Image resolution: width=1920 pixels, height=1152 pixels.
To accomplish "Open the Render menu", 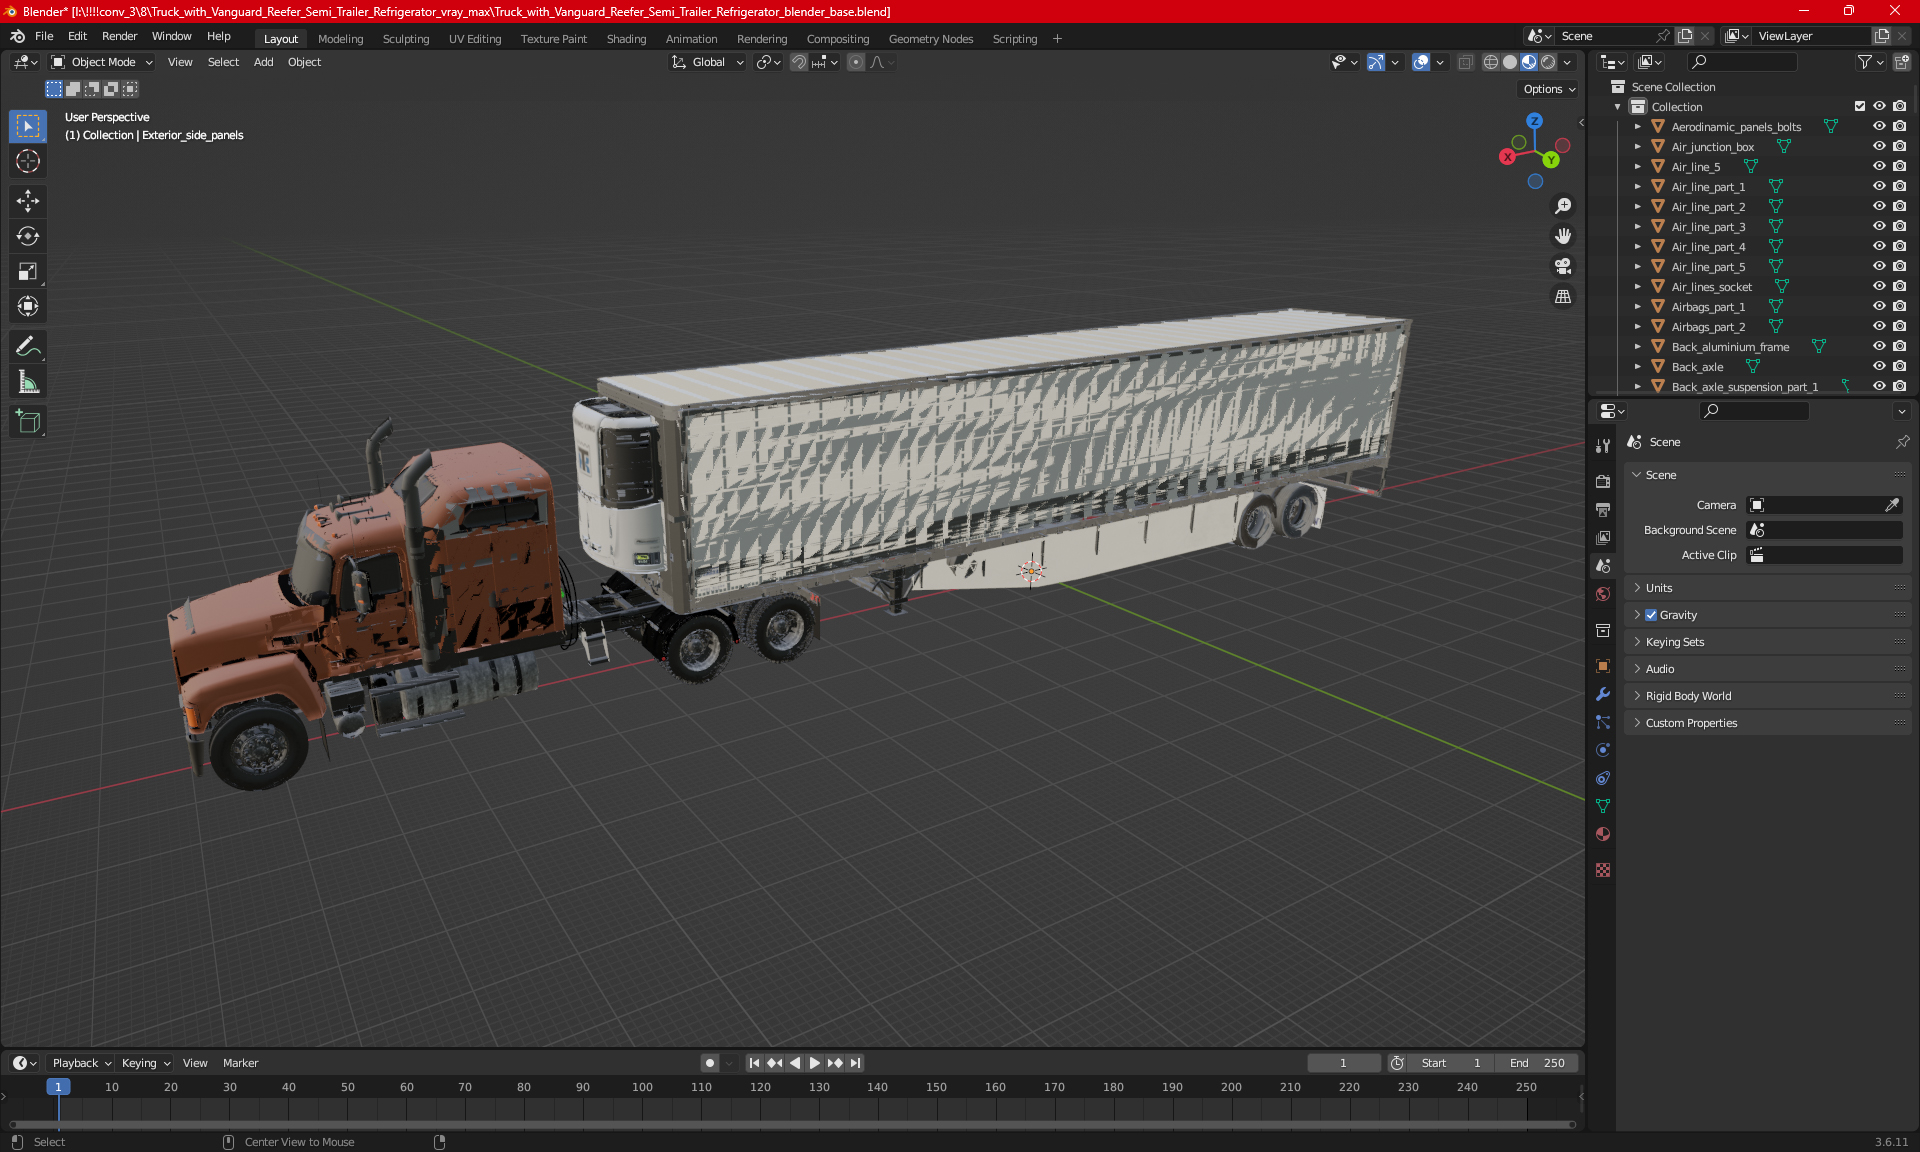I will (119, 36).
